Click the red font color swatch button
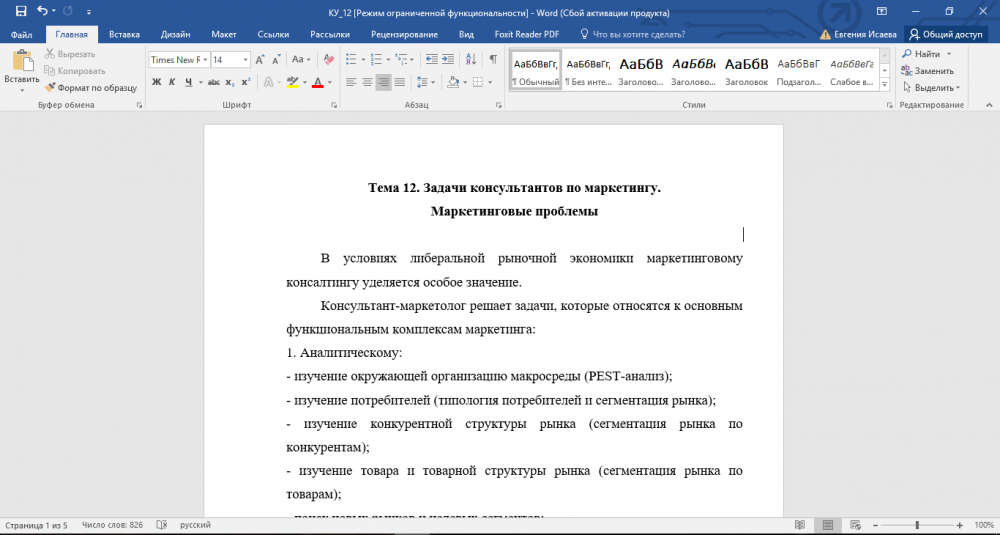Screen dimensions: 1000x535 coord(316,82)
